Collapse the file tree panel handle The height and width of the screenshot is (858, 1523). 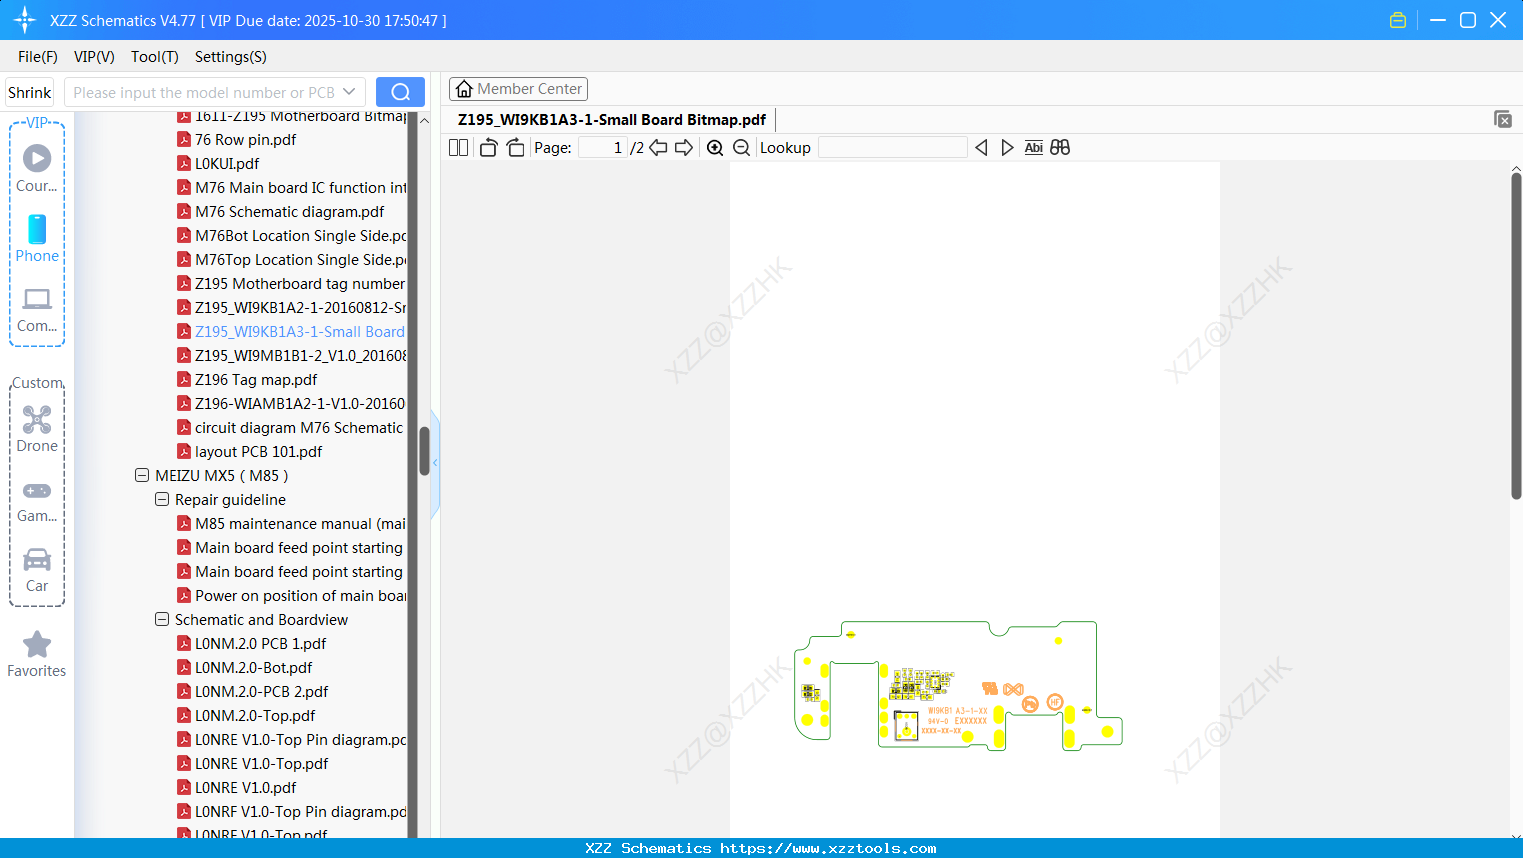tap(435, 463)
